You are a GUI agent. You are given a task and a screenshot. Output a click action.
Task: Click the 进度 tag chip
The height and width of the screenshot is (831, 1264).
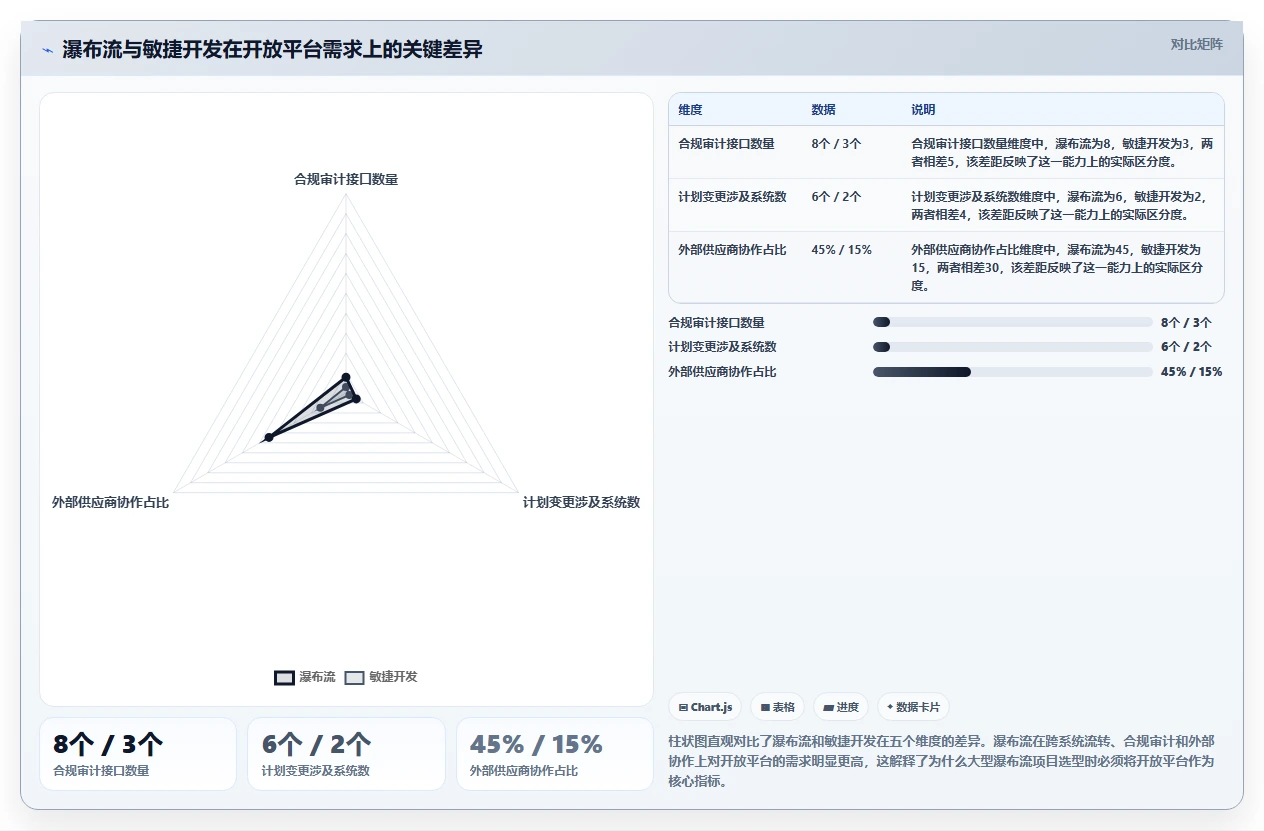tap(841, 707)
